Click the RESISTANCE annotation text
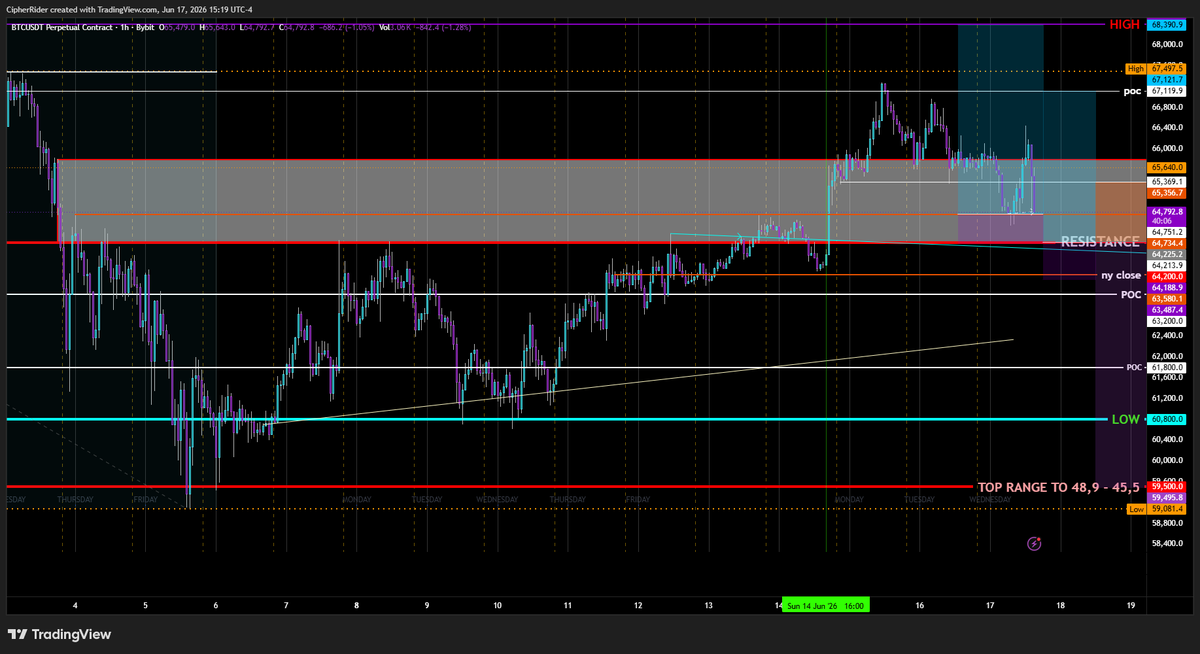Screen dimensions: 1200x654 1100,242
